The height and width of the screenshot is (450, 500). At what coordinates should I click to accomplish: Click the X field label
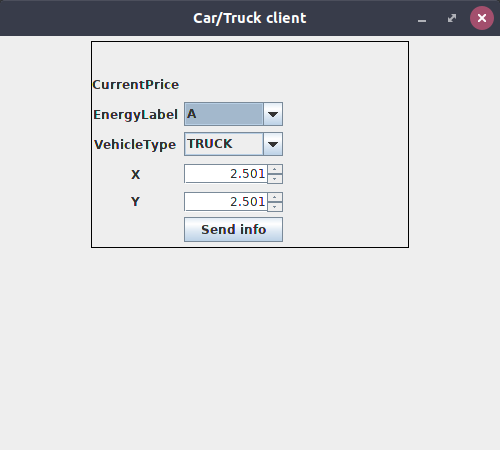(x=135, y=174)
